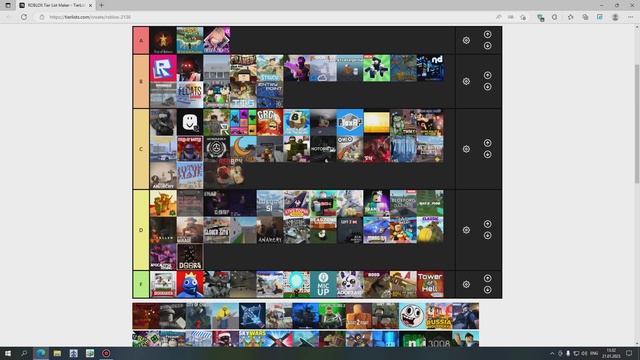640x360 pixels.
Task: Select the 'nd' thumbnail in tier B
Action: click(x=430, y=68)
